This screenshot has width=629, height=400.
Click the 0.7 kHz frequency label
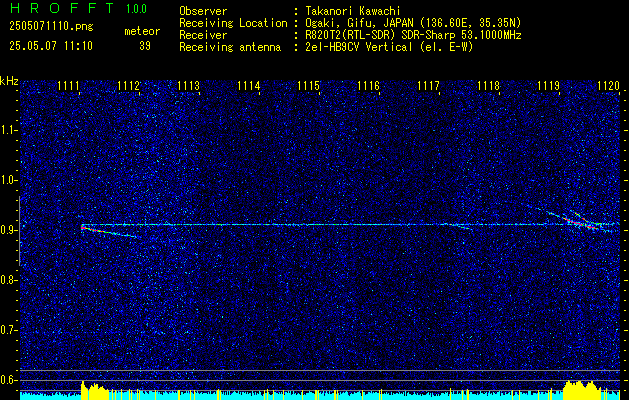coord(9,330)
